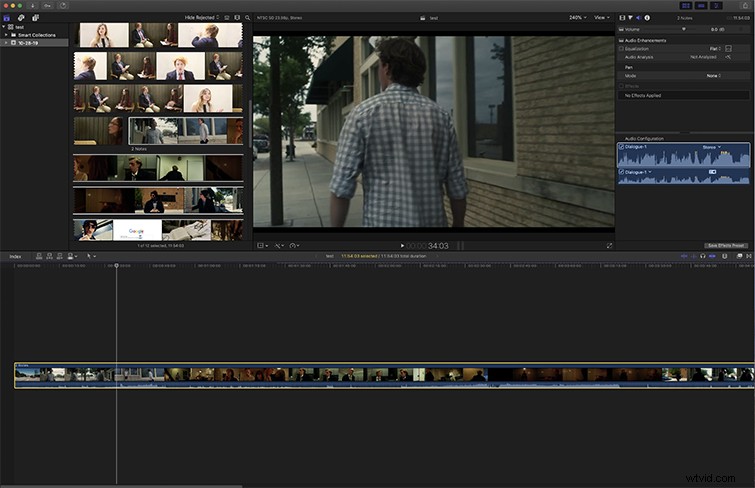Screen dimensions: 755x488
Task: Toggle timeline snapping button
Action: click(712, 256)
